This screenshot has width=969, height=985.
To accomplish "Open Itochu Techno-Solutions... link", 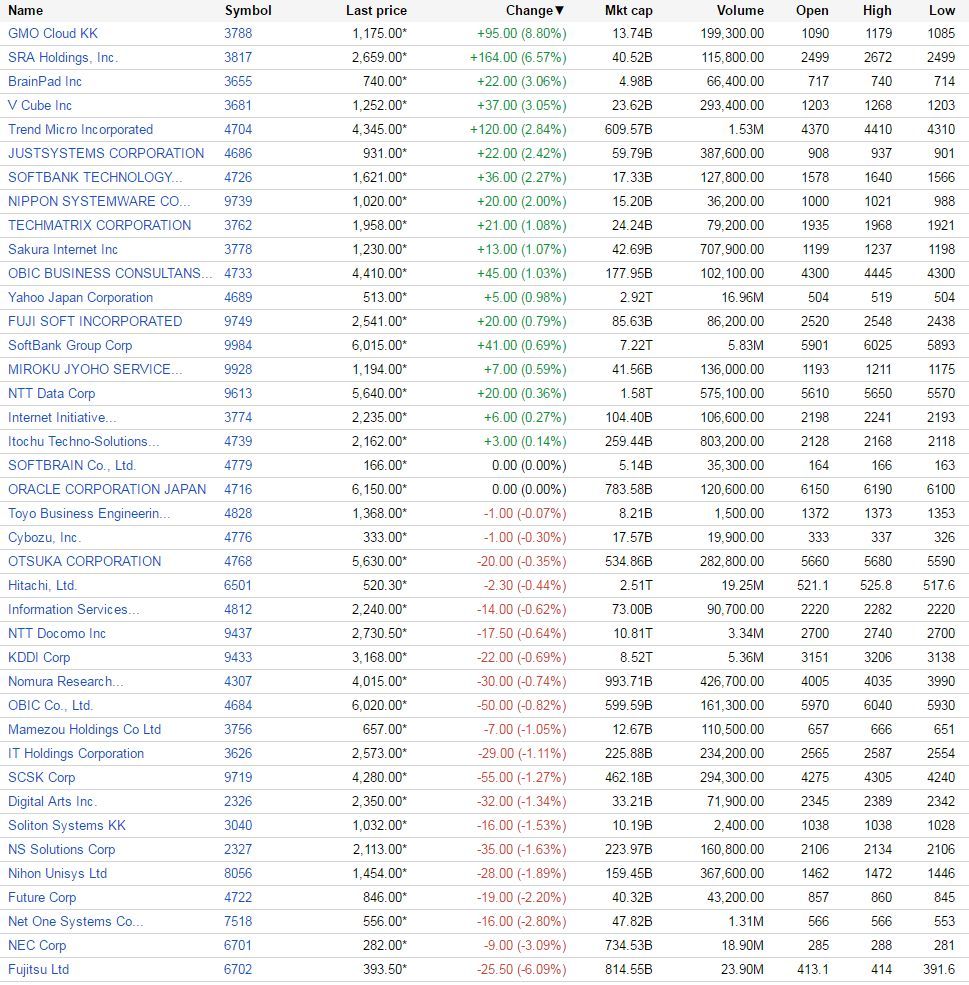I will click(x=84, y=442).
